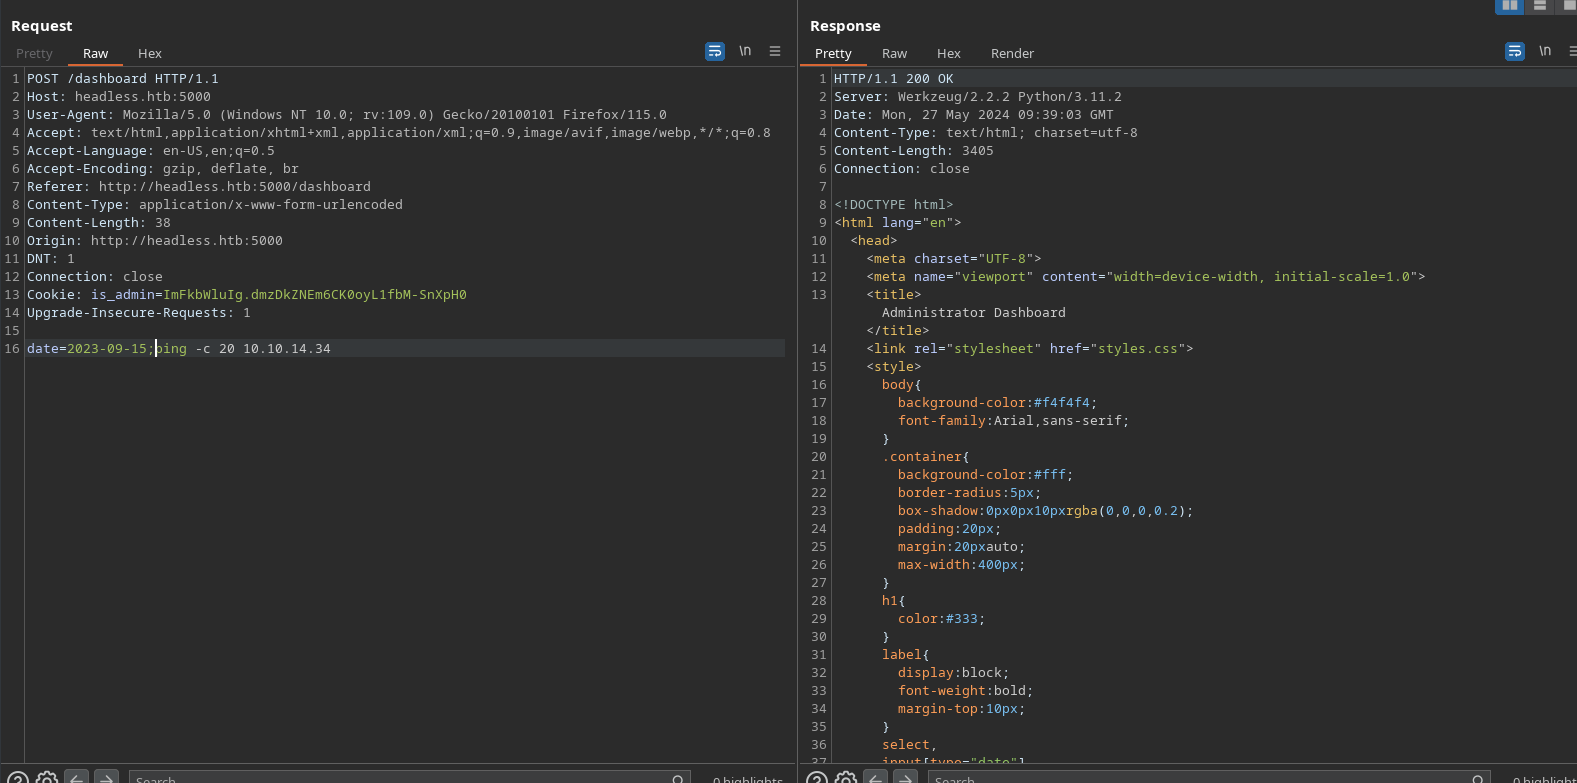Click the 'font-family:Arial,sans-serif' CSS line

point(1014,421)
